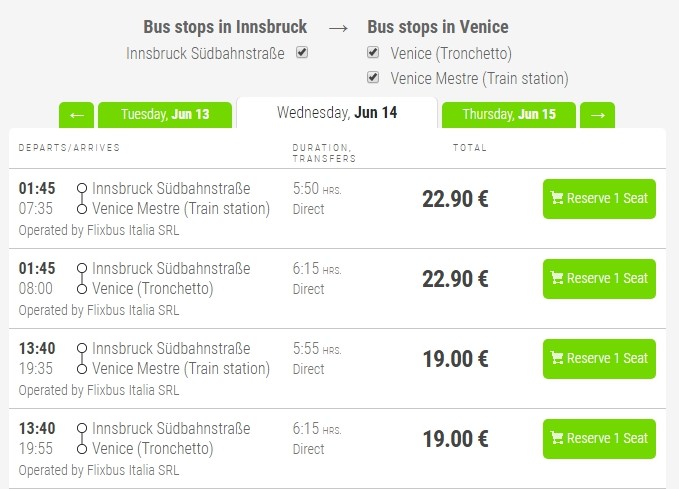Click cart icon on 19:55 arrival trip
The height and width of the screenshot is (489, 679).
tap(558, 438)
